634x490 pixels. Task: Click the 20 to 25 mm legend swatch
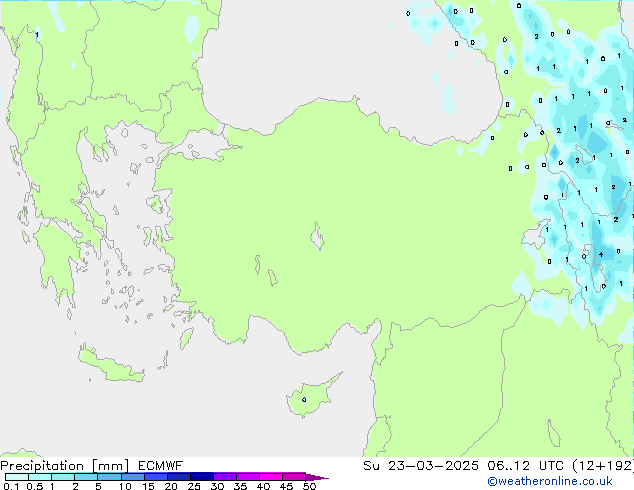pos(178,477)
